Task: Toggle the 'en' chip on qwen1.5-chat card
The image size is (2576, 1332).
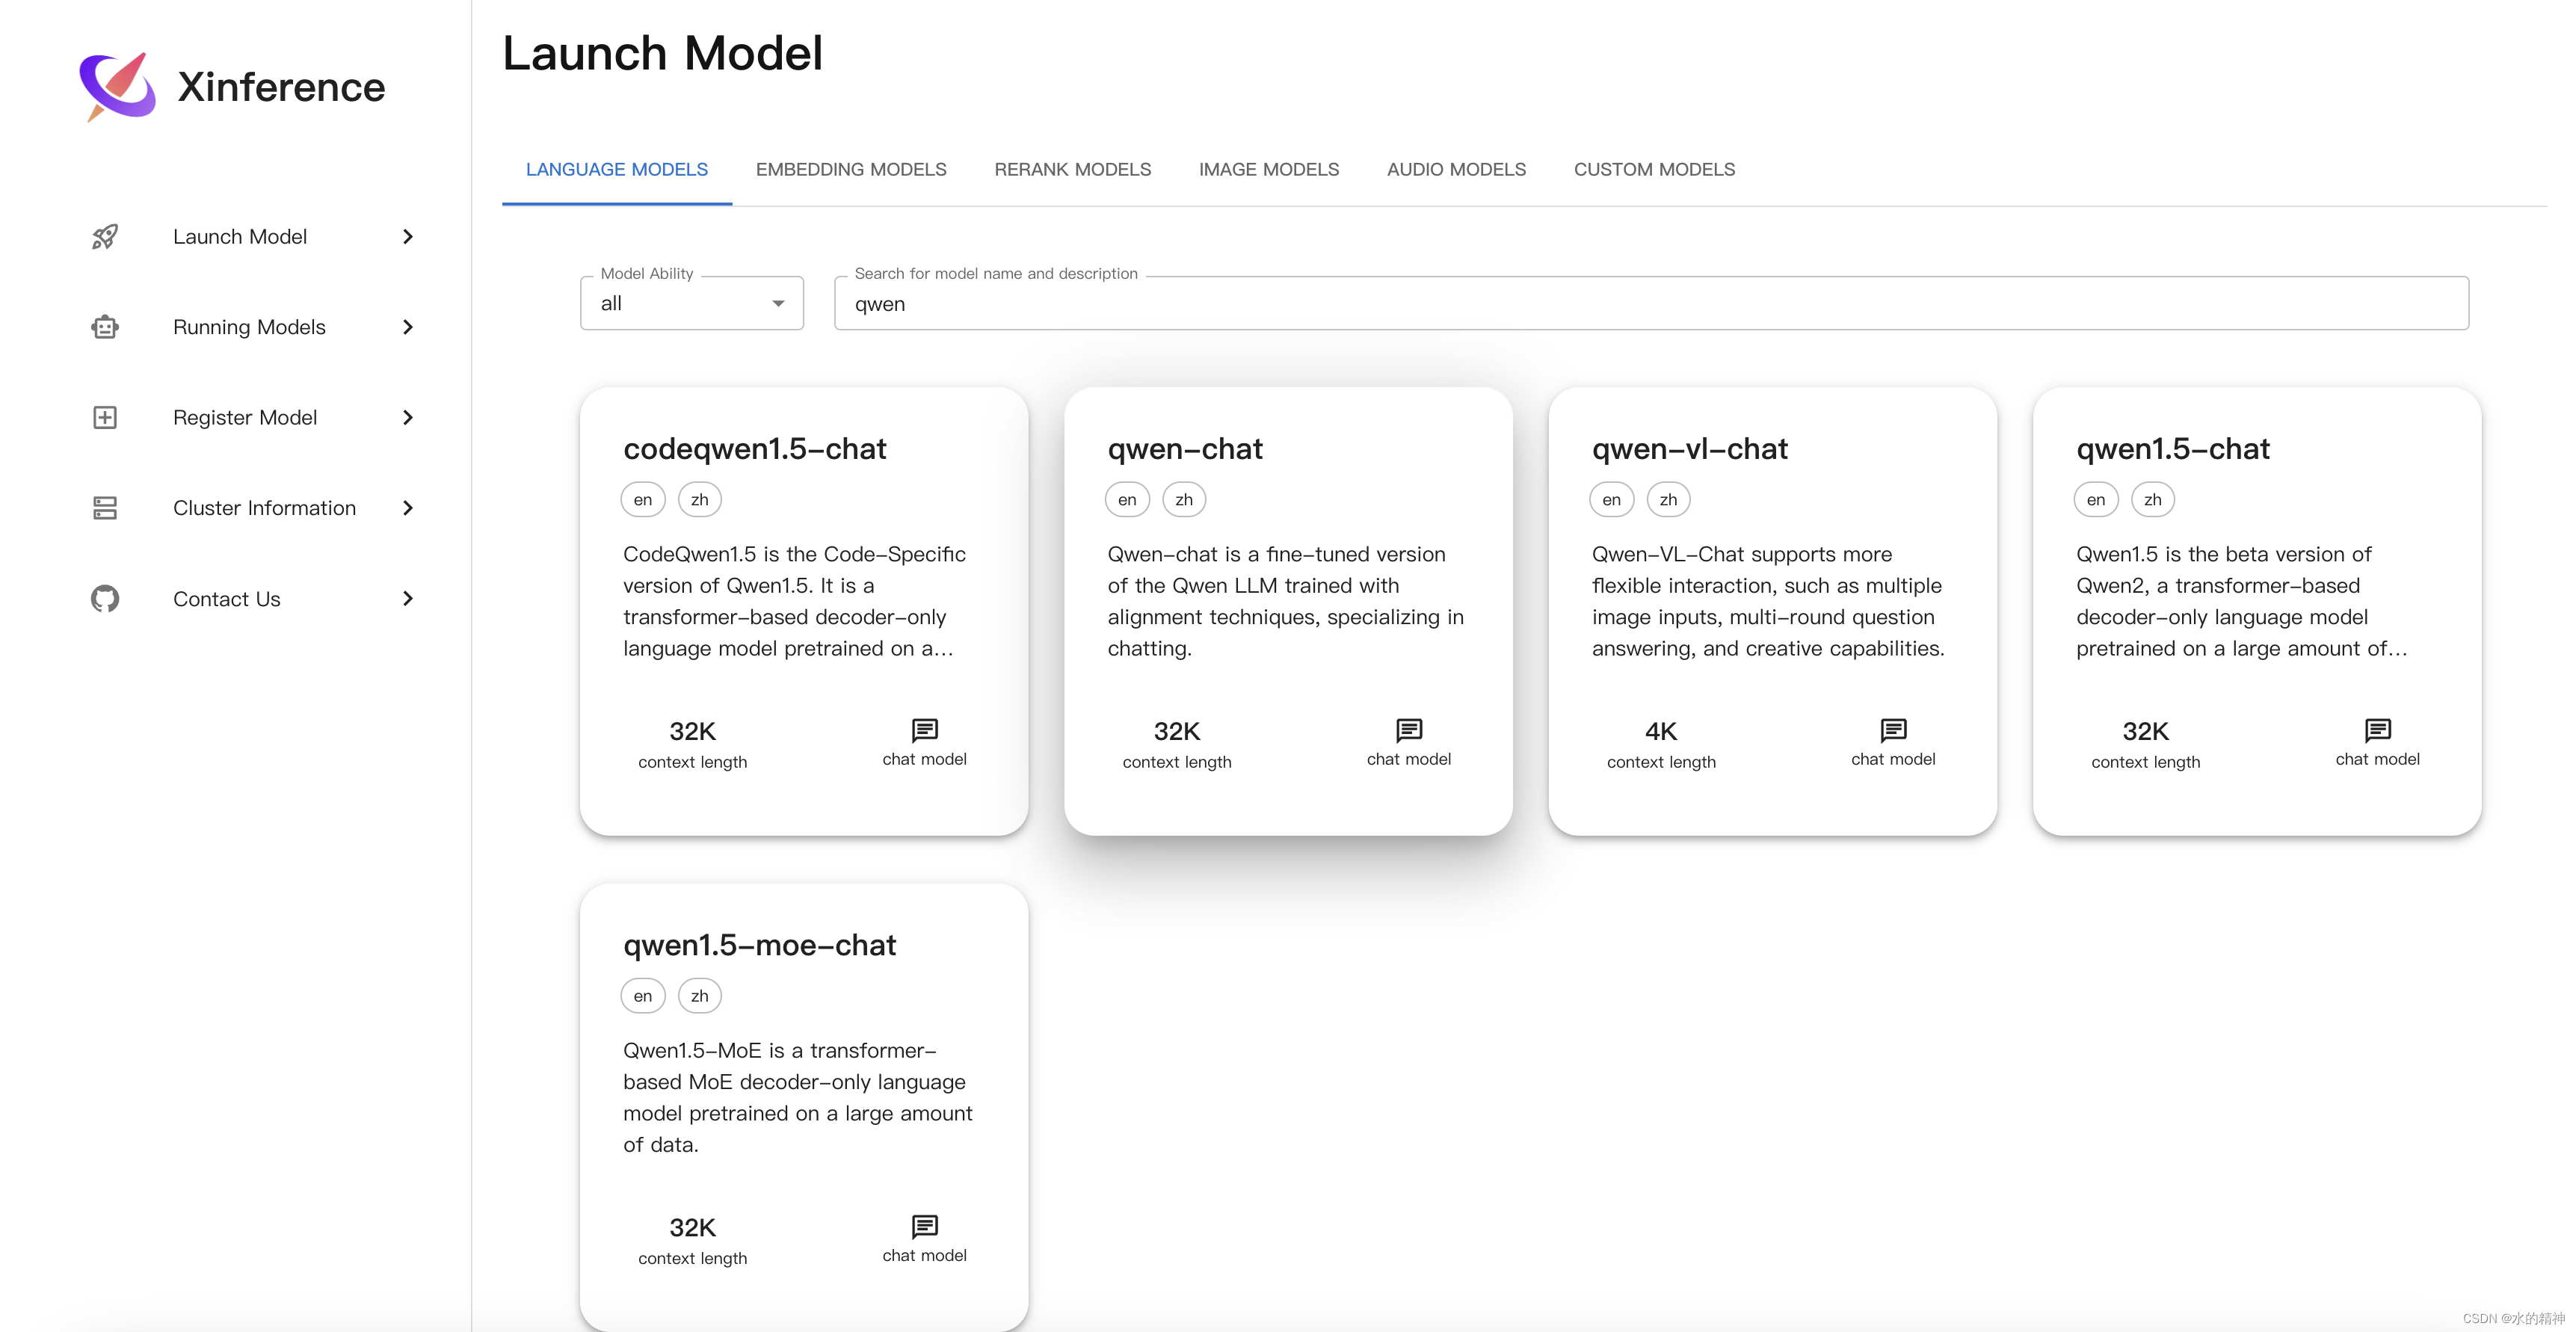Action: tap(2095, 500)
